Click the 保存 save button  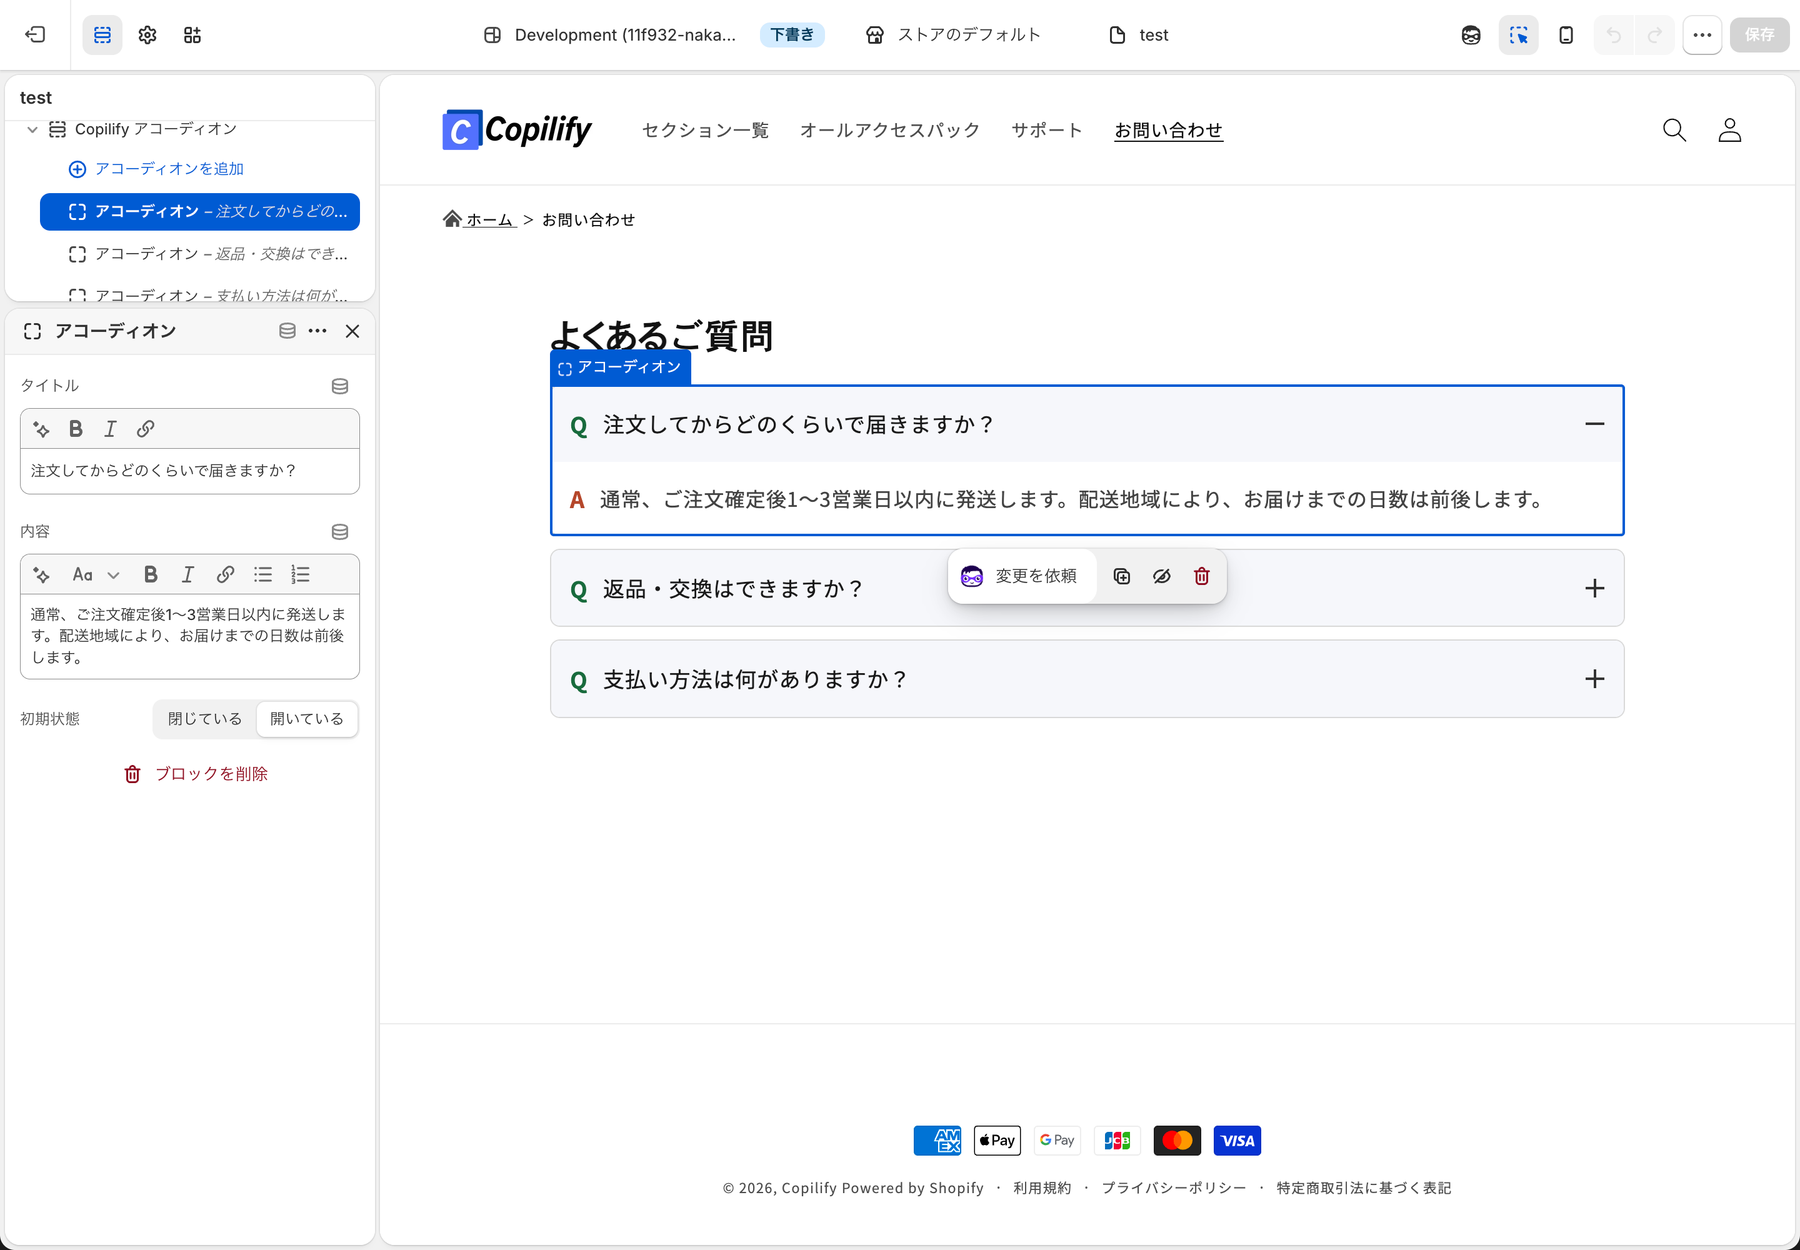click(x=1759, y=35)
